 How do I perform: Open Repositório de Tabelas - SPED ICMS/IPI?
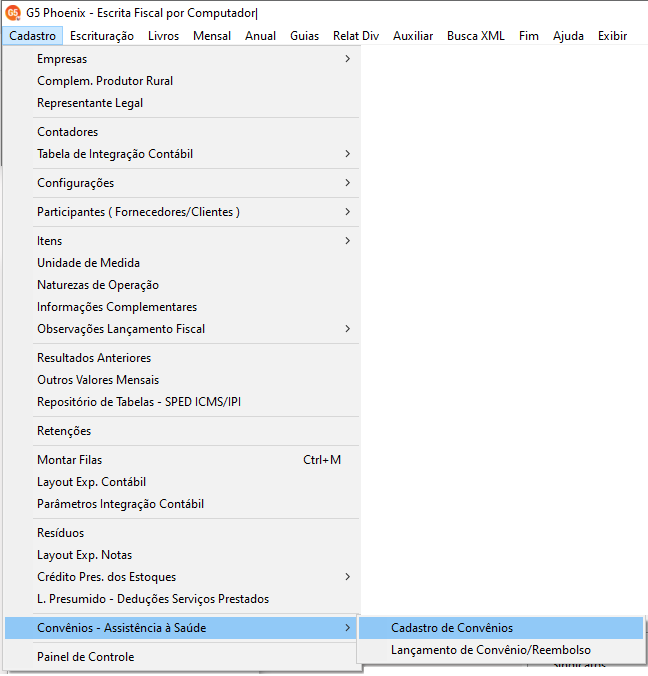(182, 401)
